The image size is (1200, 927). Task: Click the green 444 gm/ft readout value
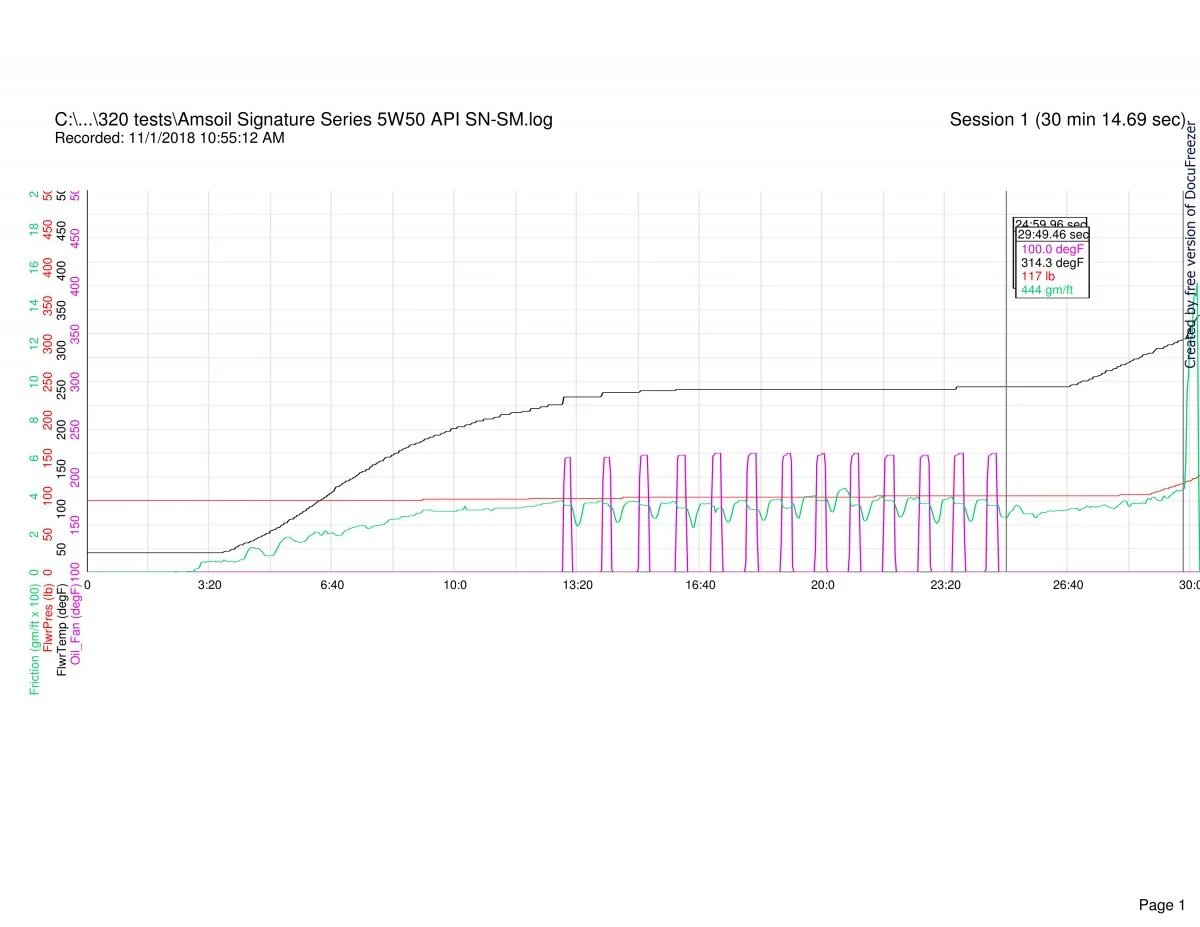pos(1046,290)
